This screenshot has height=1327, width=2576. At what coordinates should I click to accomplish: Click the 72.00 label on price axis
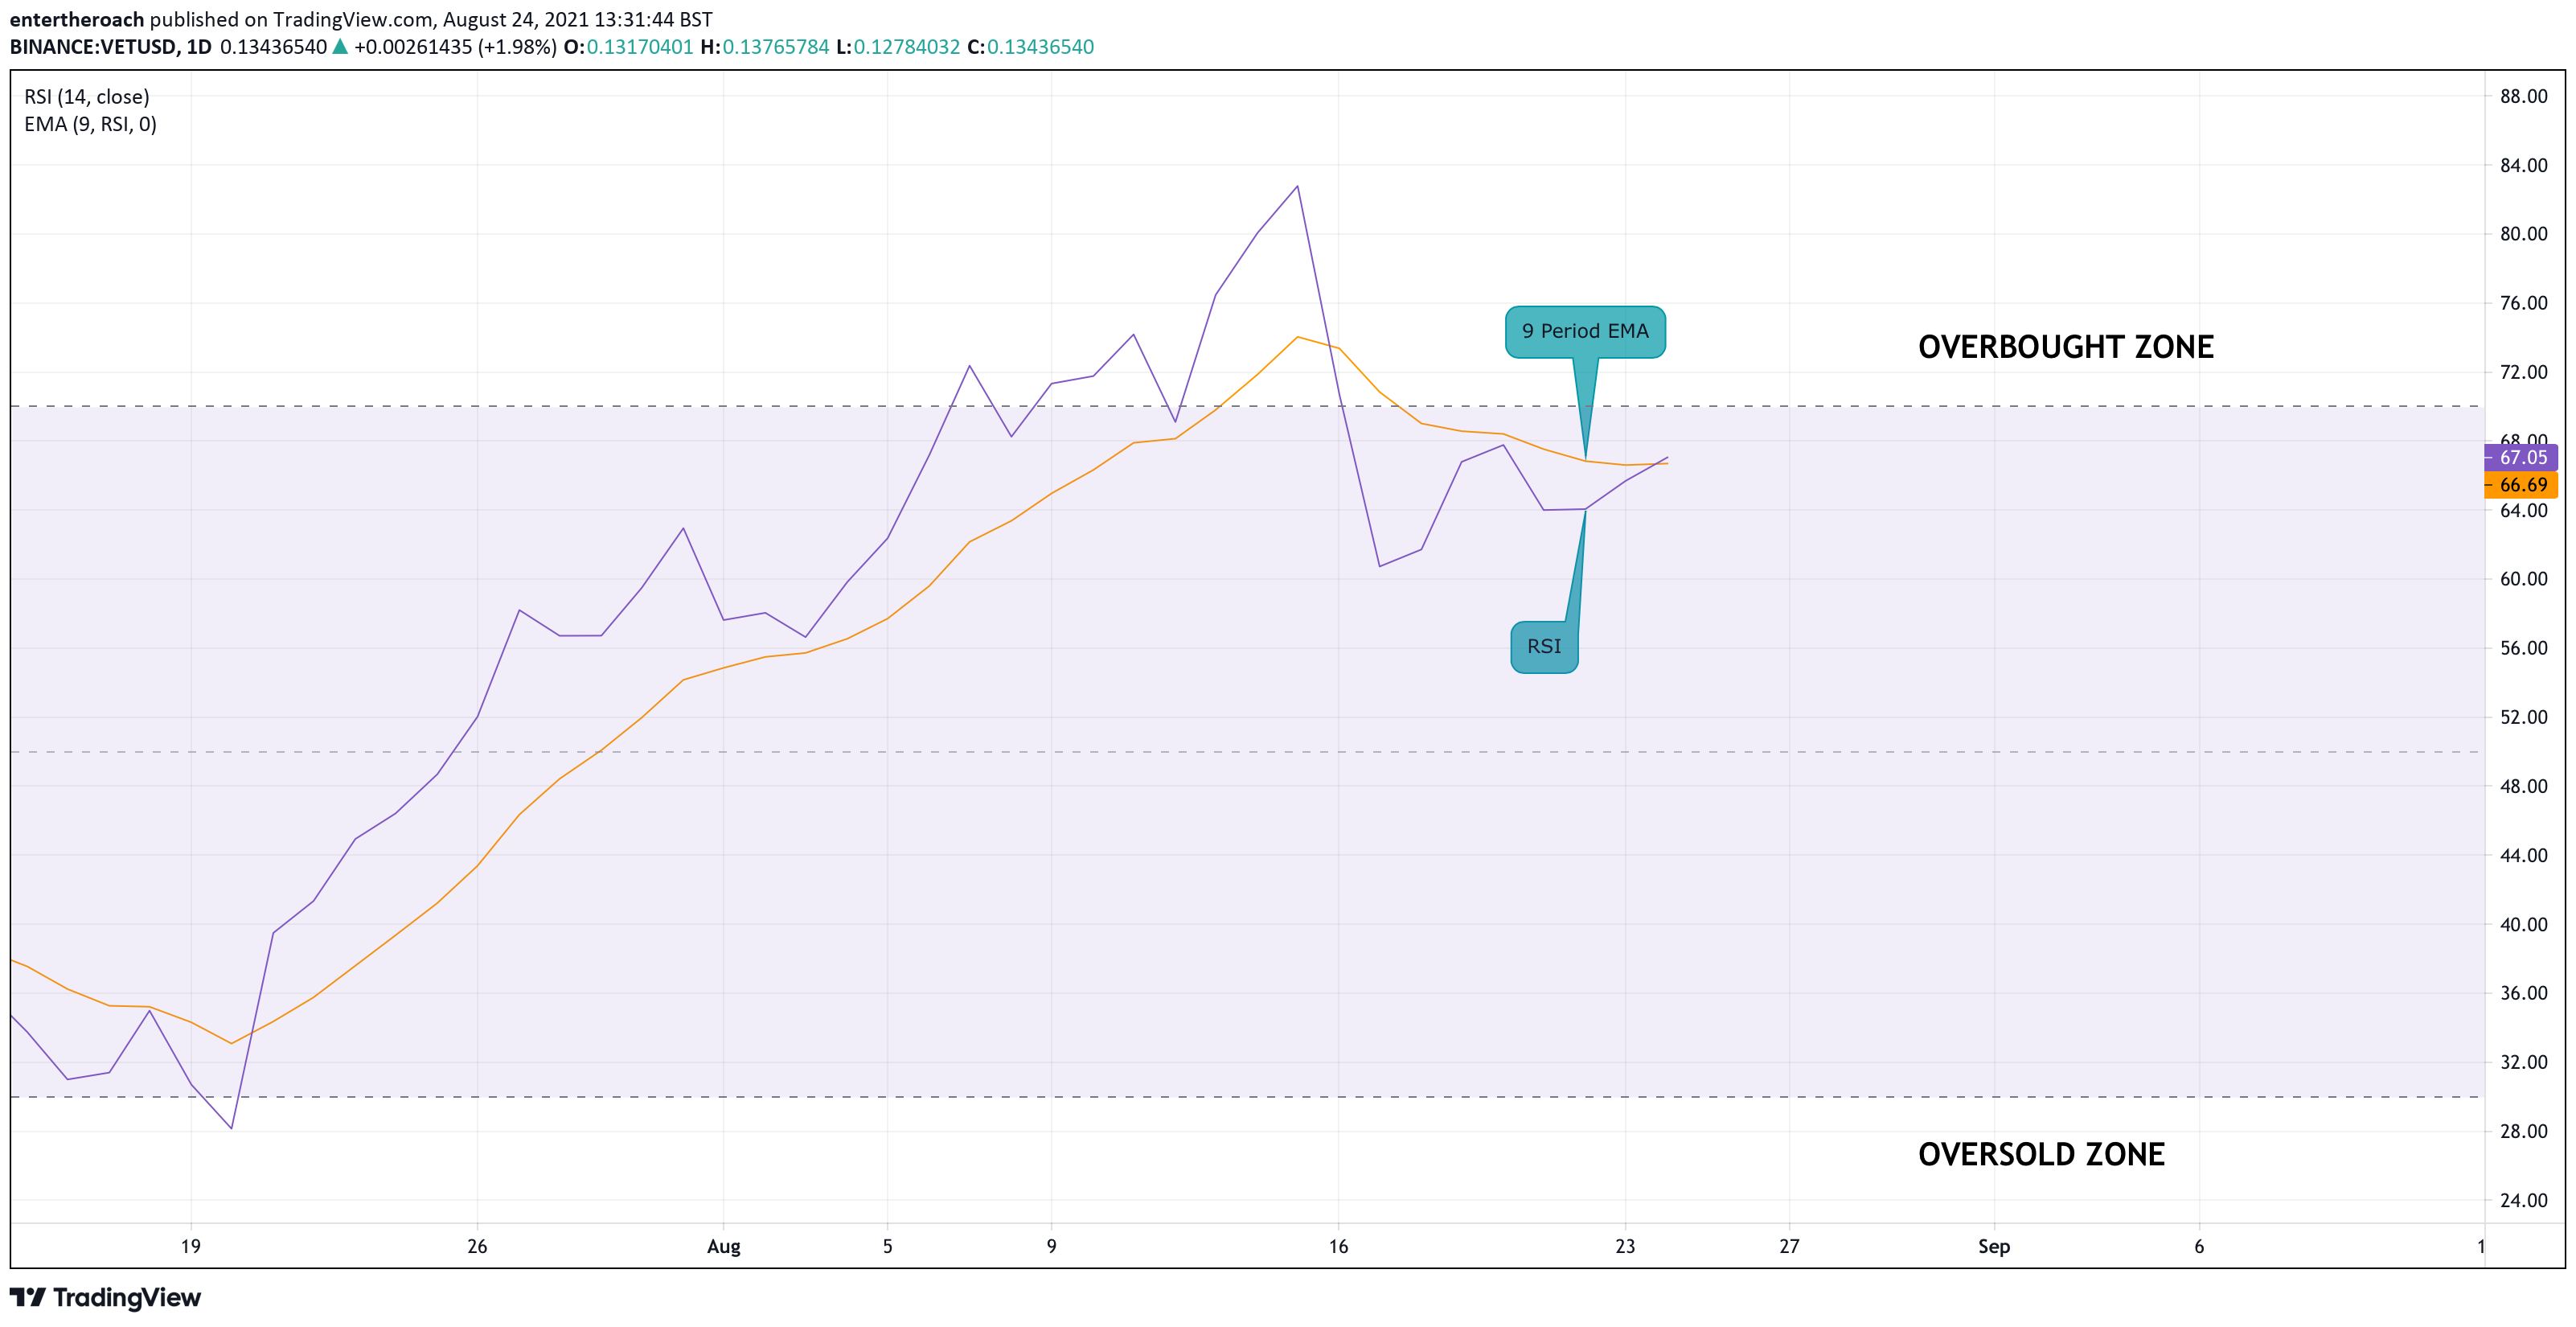pyautogui.click(x=2523, y=372)
